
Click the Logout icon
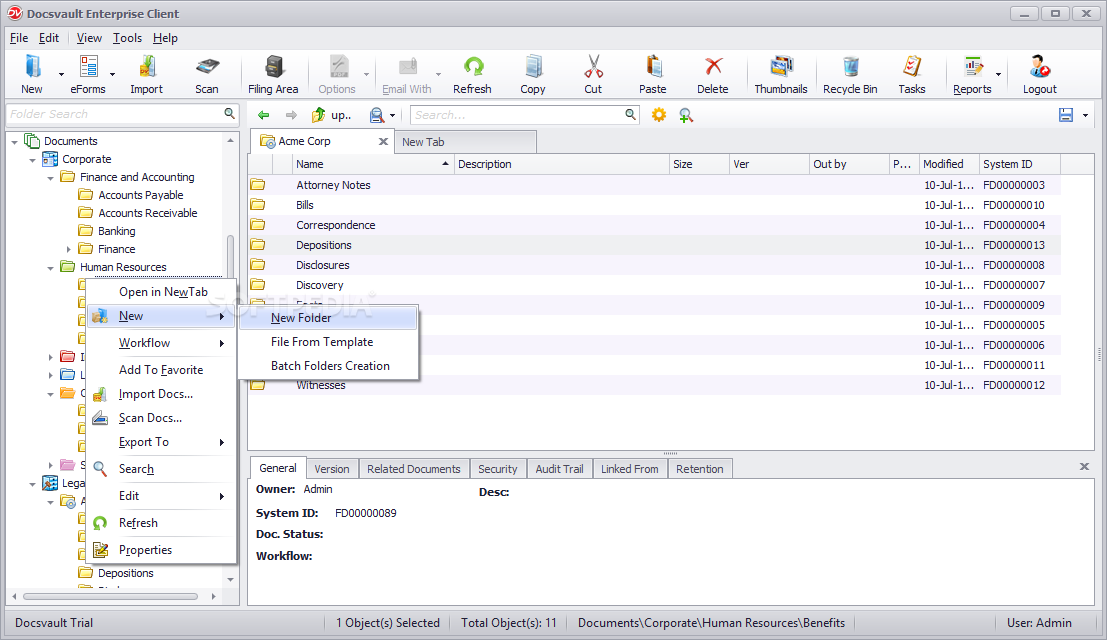(x=1039, y=67)
